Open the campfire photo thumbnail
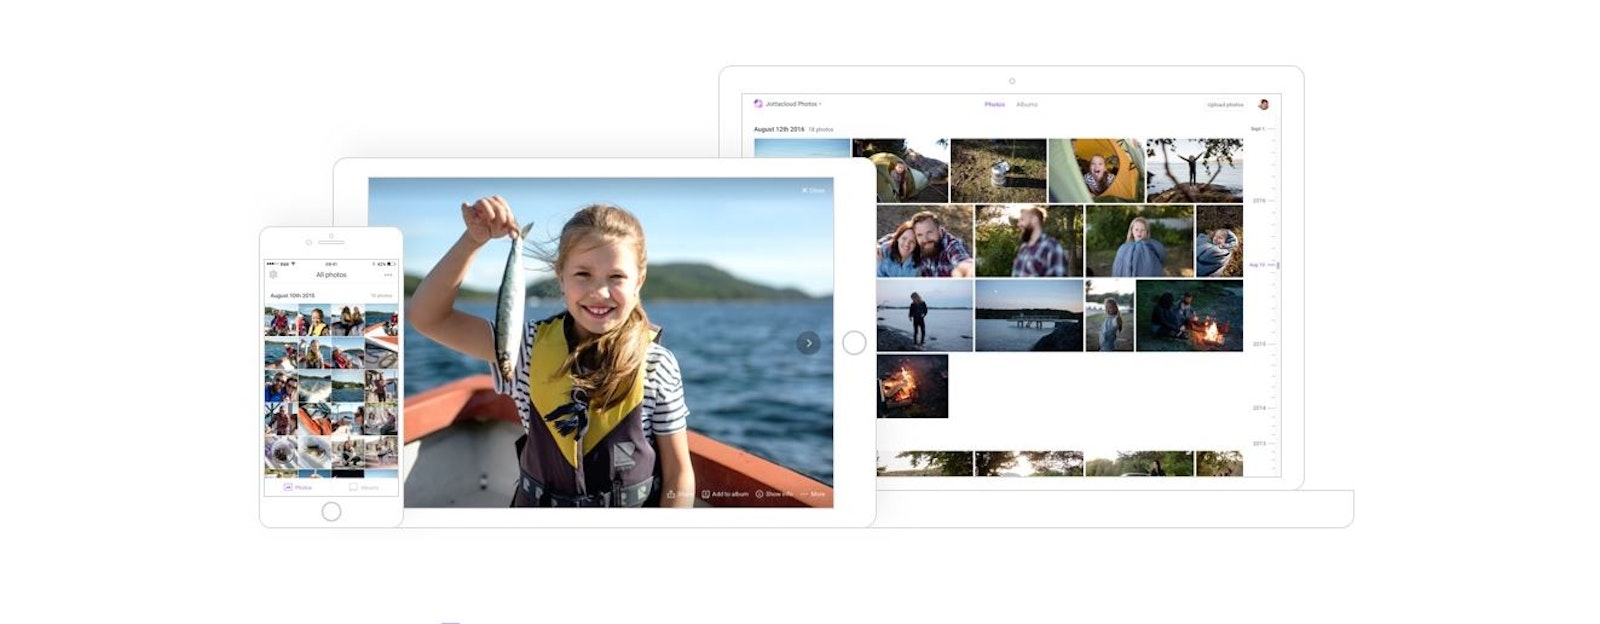The height and width of the screenshot is (624, 1600). pyautogui.click(x=912, y=386)
